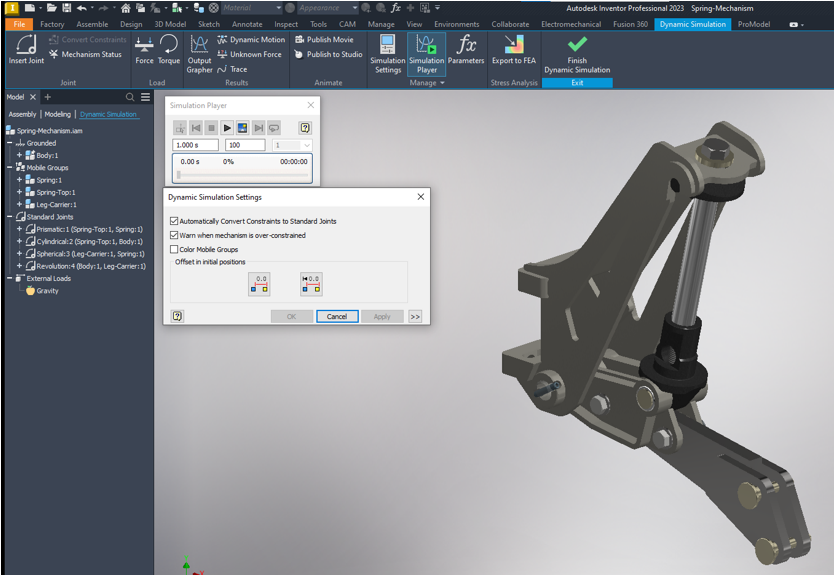This screenshot has width=834, height=576.
Task: Click the >> more options button
Action: pyautogui.click(x=415, y=316)
